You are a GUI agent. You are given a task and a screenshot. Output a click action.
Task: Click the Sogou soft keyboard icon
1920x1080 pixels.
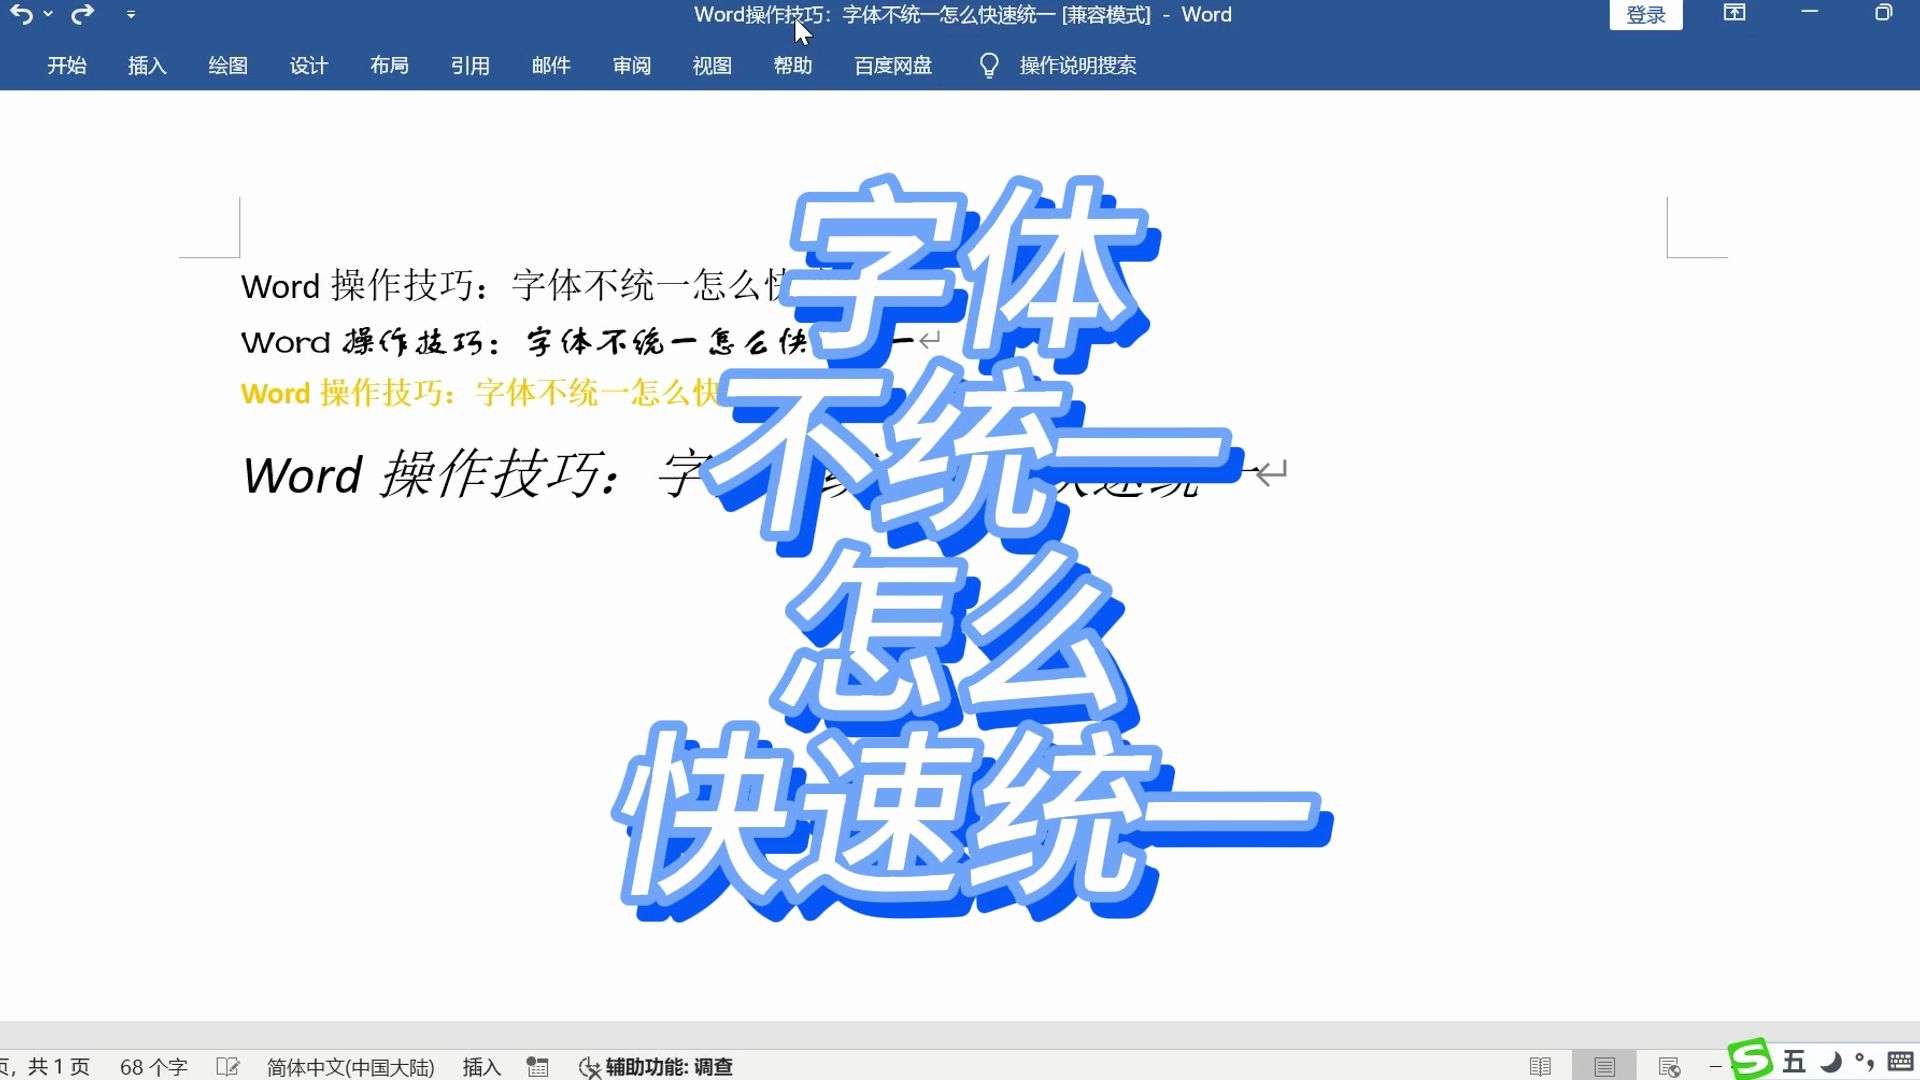coord(1900,1061)
